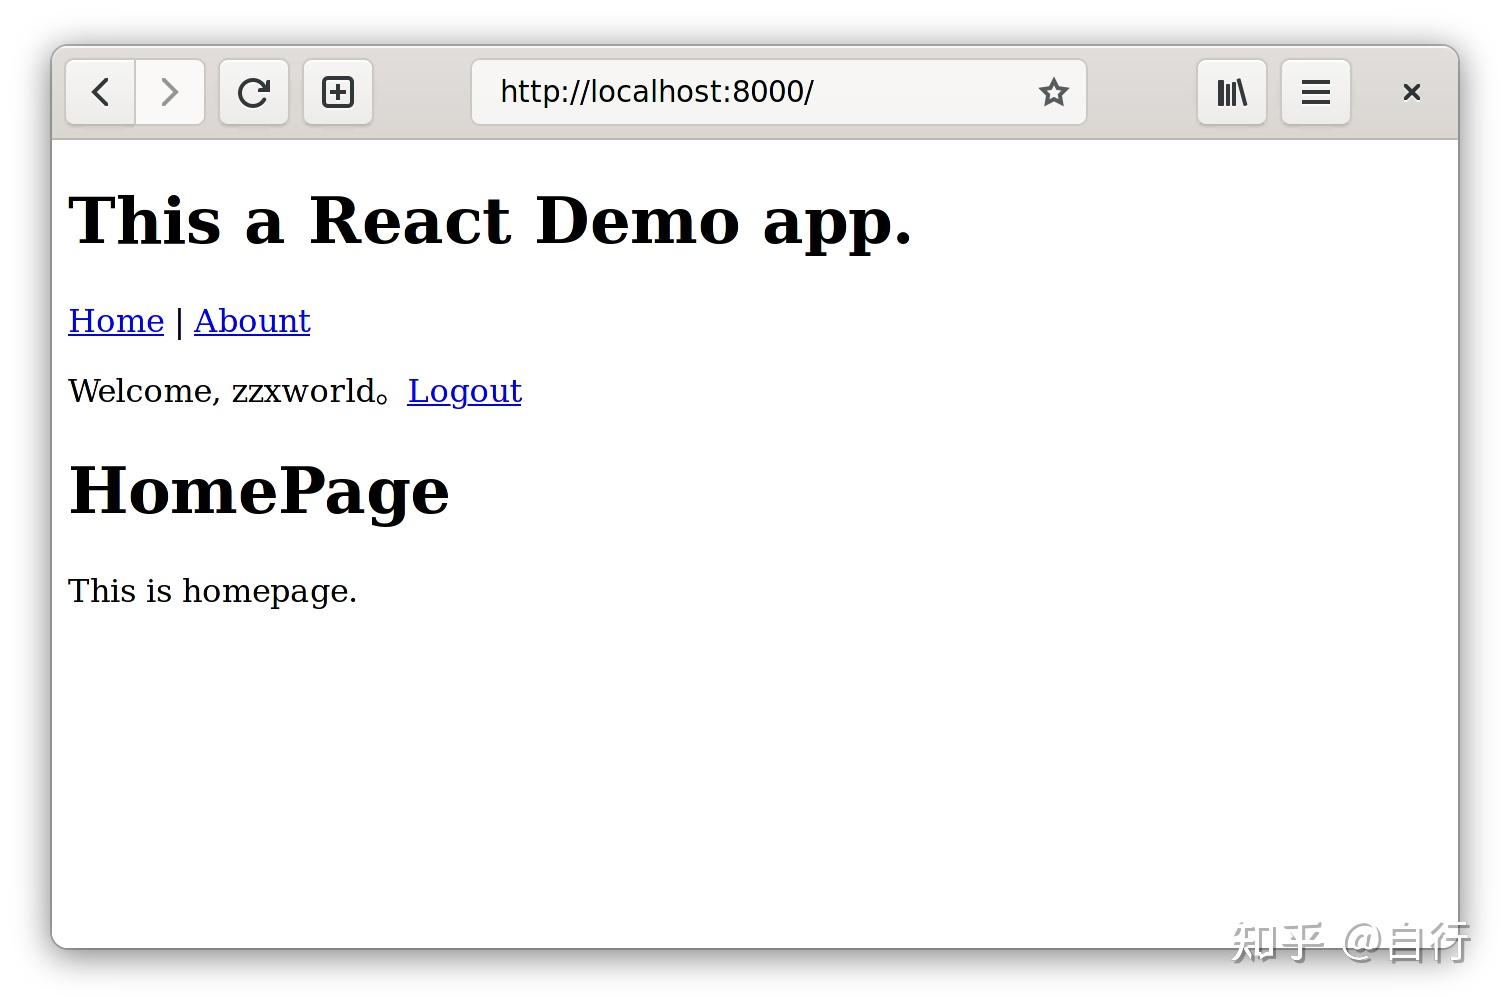Viewport: 1510px width, 1006px height.
Task: Toggle the bookmark star for localhost:8000
Action: pyautogui.click(x=1054, y=92)
